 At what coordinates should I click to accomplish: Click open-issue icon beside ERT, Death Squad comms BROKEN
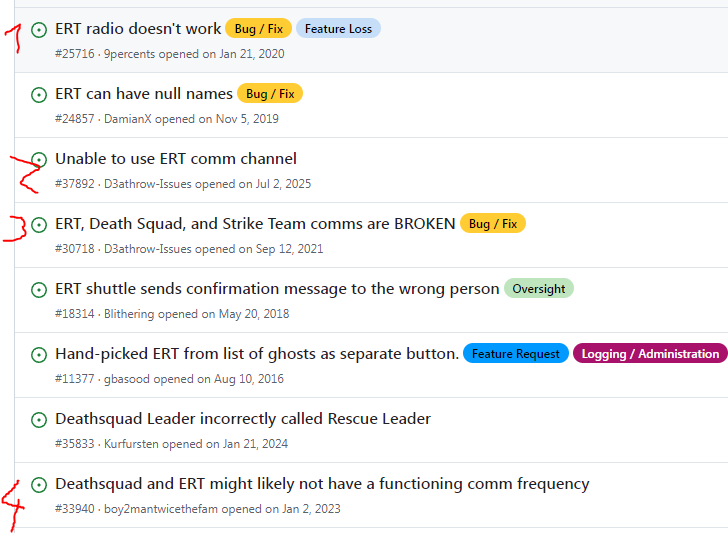[x=39, y=225]
